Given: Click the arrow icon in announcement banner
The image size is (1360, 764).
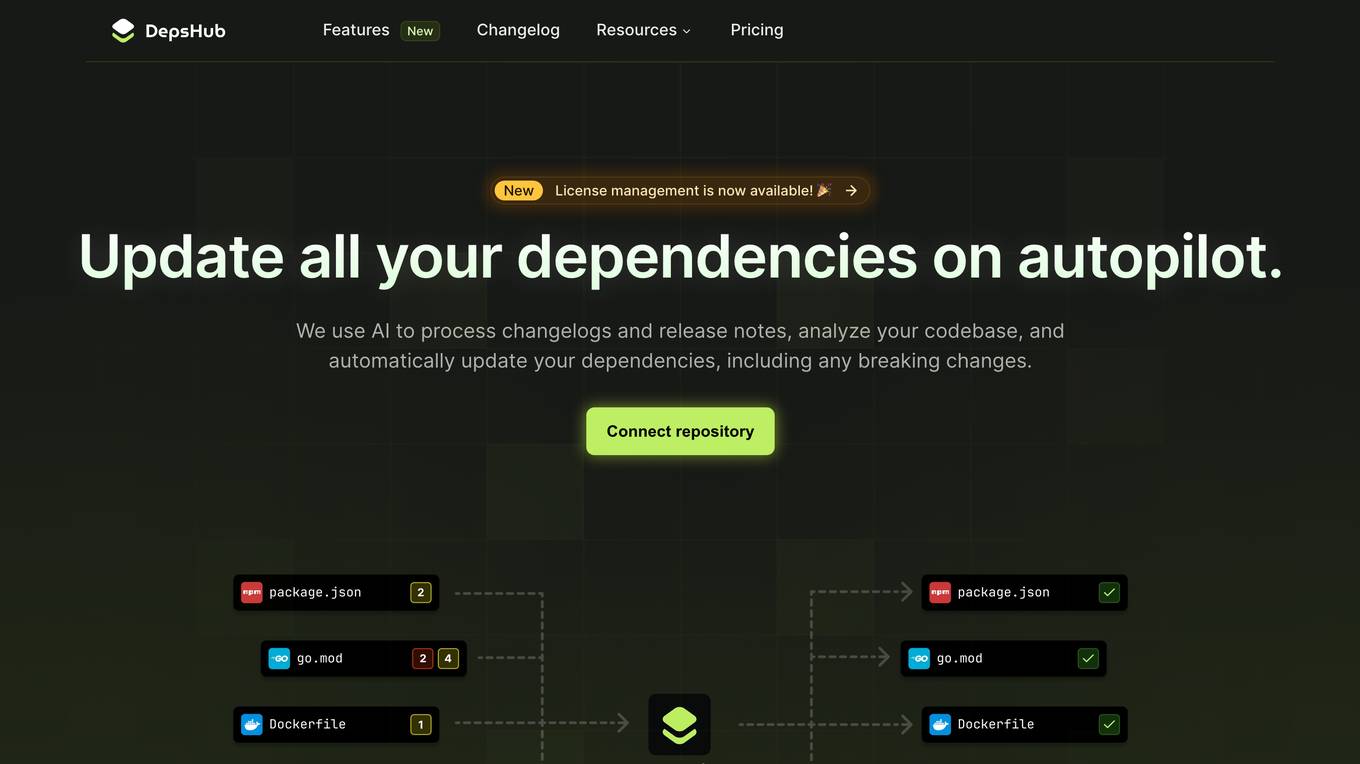Looking at the screenshot, I should tap(851, 190).
